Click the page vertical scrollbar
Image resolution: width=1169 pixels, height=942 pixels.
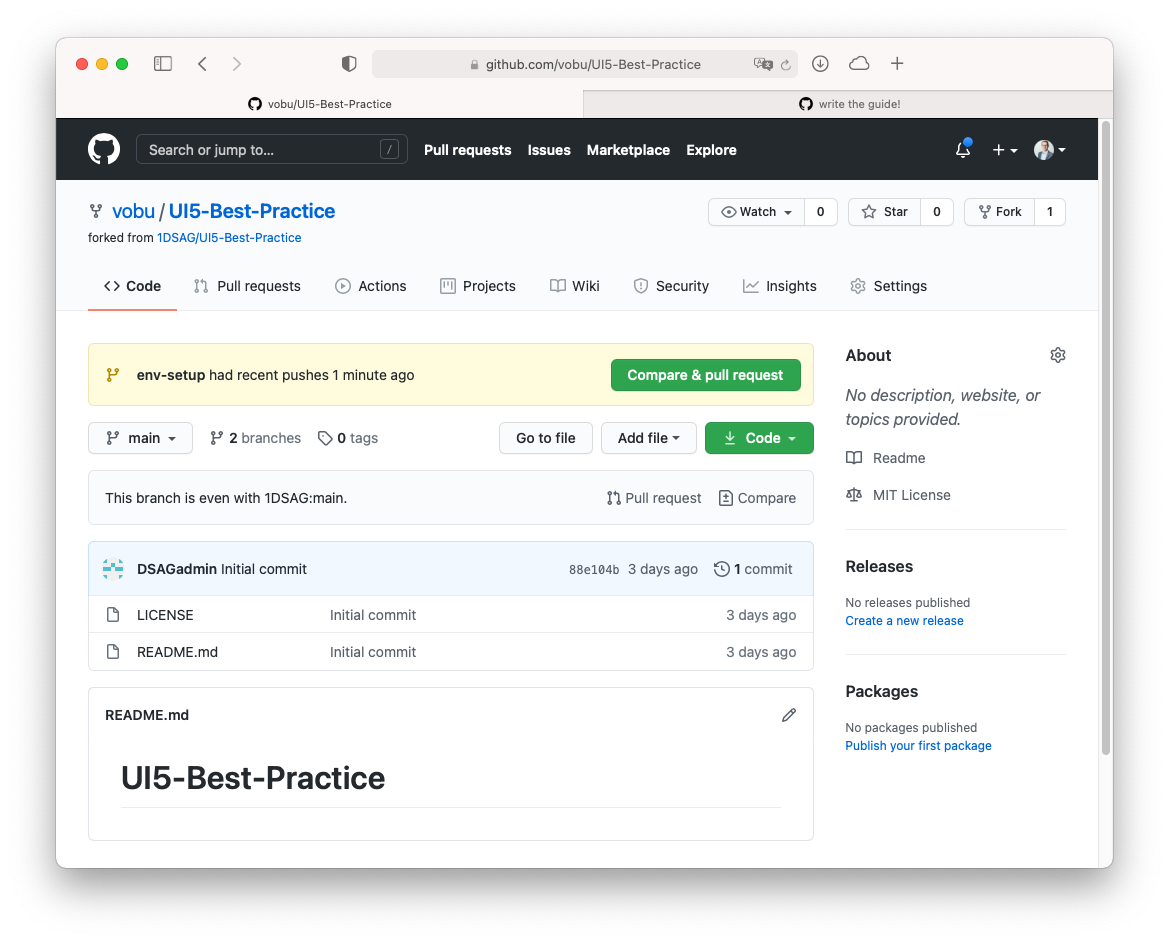pyautogui.click(x=1106, y=439)
